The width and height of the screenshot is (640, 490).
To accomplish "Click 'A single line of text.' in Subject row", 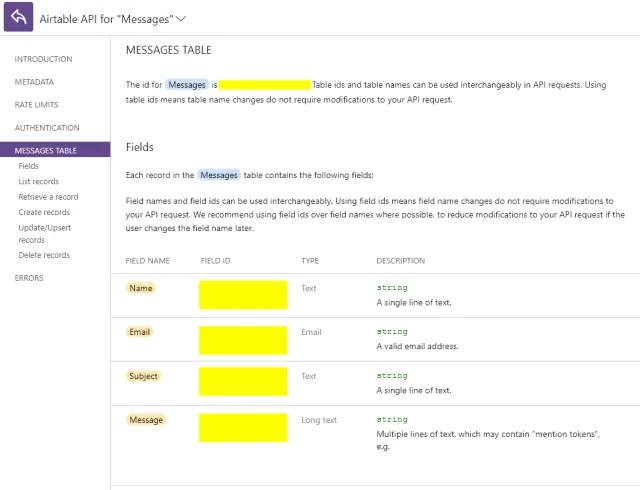I will [414, 390].
